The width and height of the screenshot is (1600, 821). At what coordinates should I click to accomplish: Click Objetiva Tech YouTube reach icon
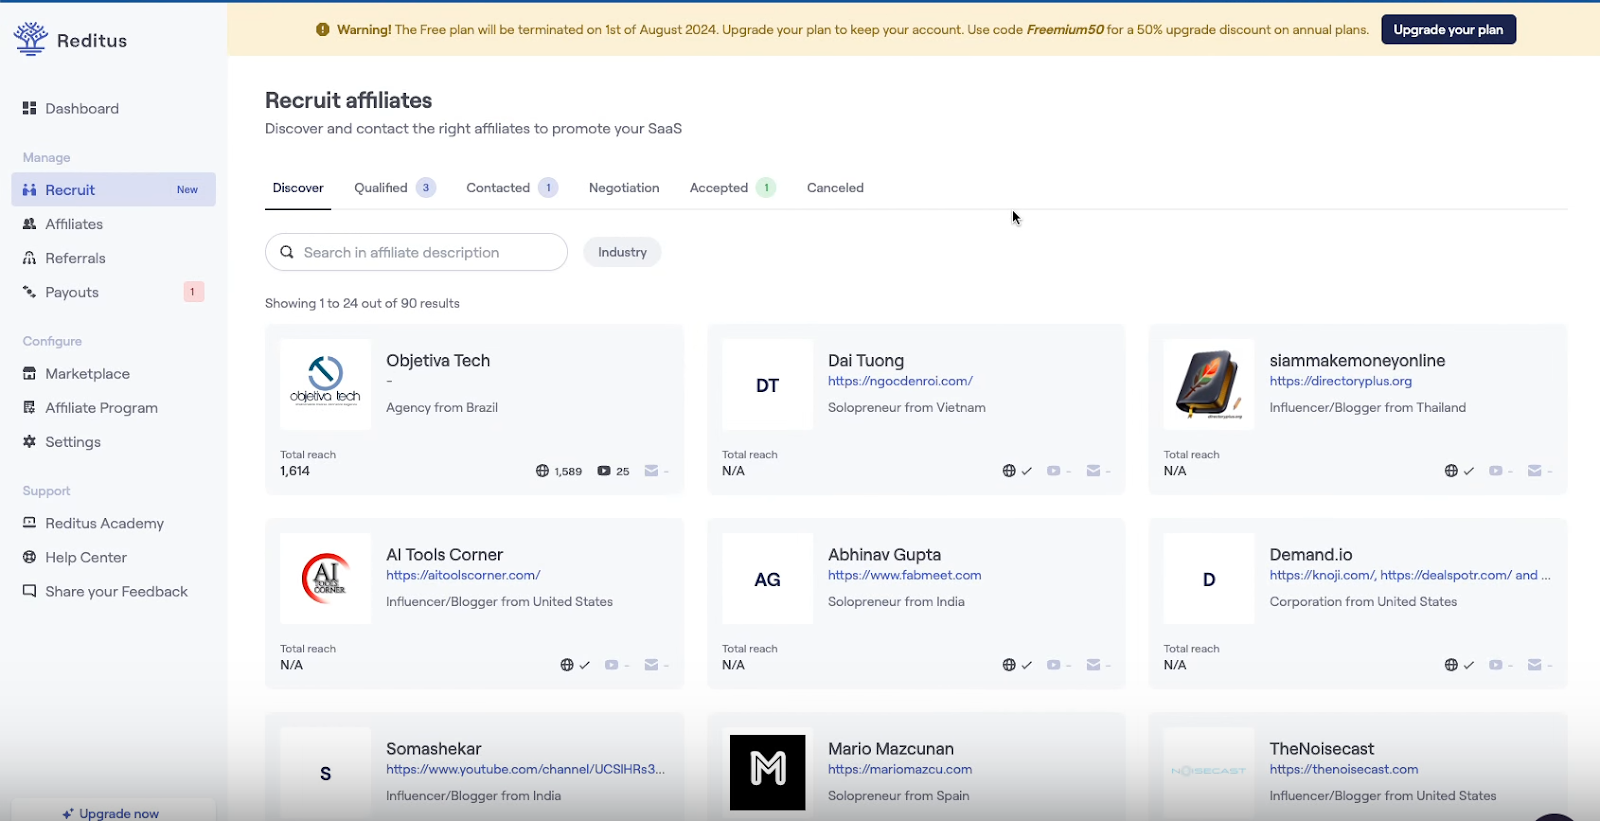[x=604, y=471]
